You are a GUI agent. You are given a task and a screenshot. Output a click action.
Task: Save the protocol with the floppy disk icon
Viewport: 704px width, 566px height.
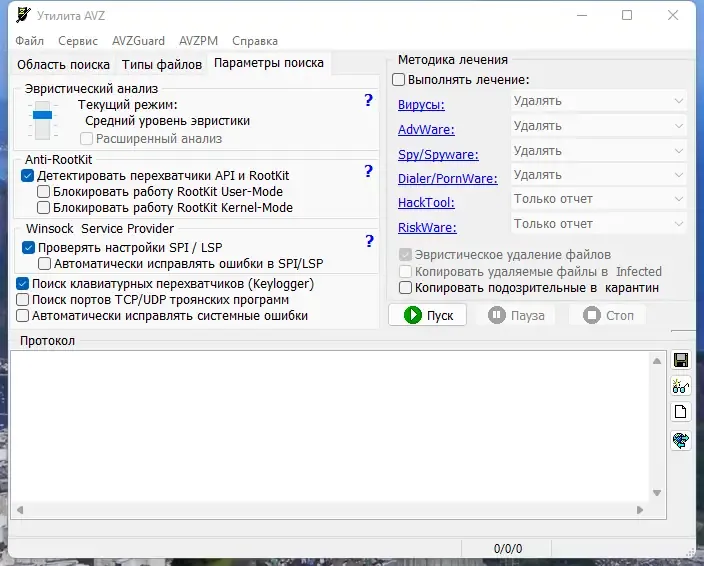click(x=681, y=360)
